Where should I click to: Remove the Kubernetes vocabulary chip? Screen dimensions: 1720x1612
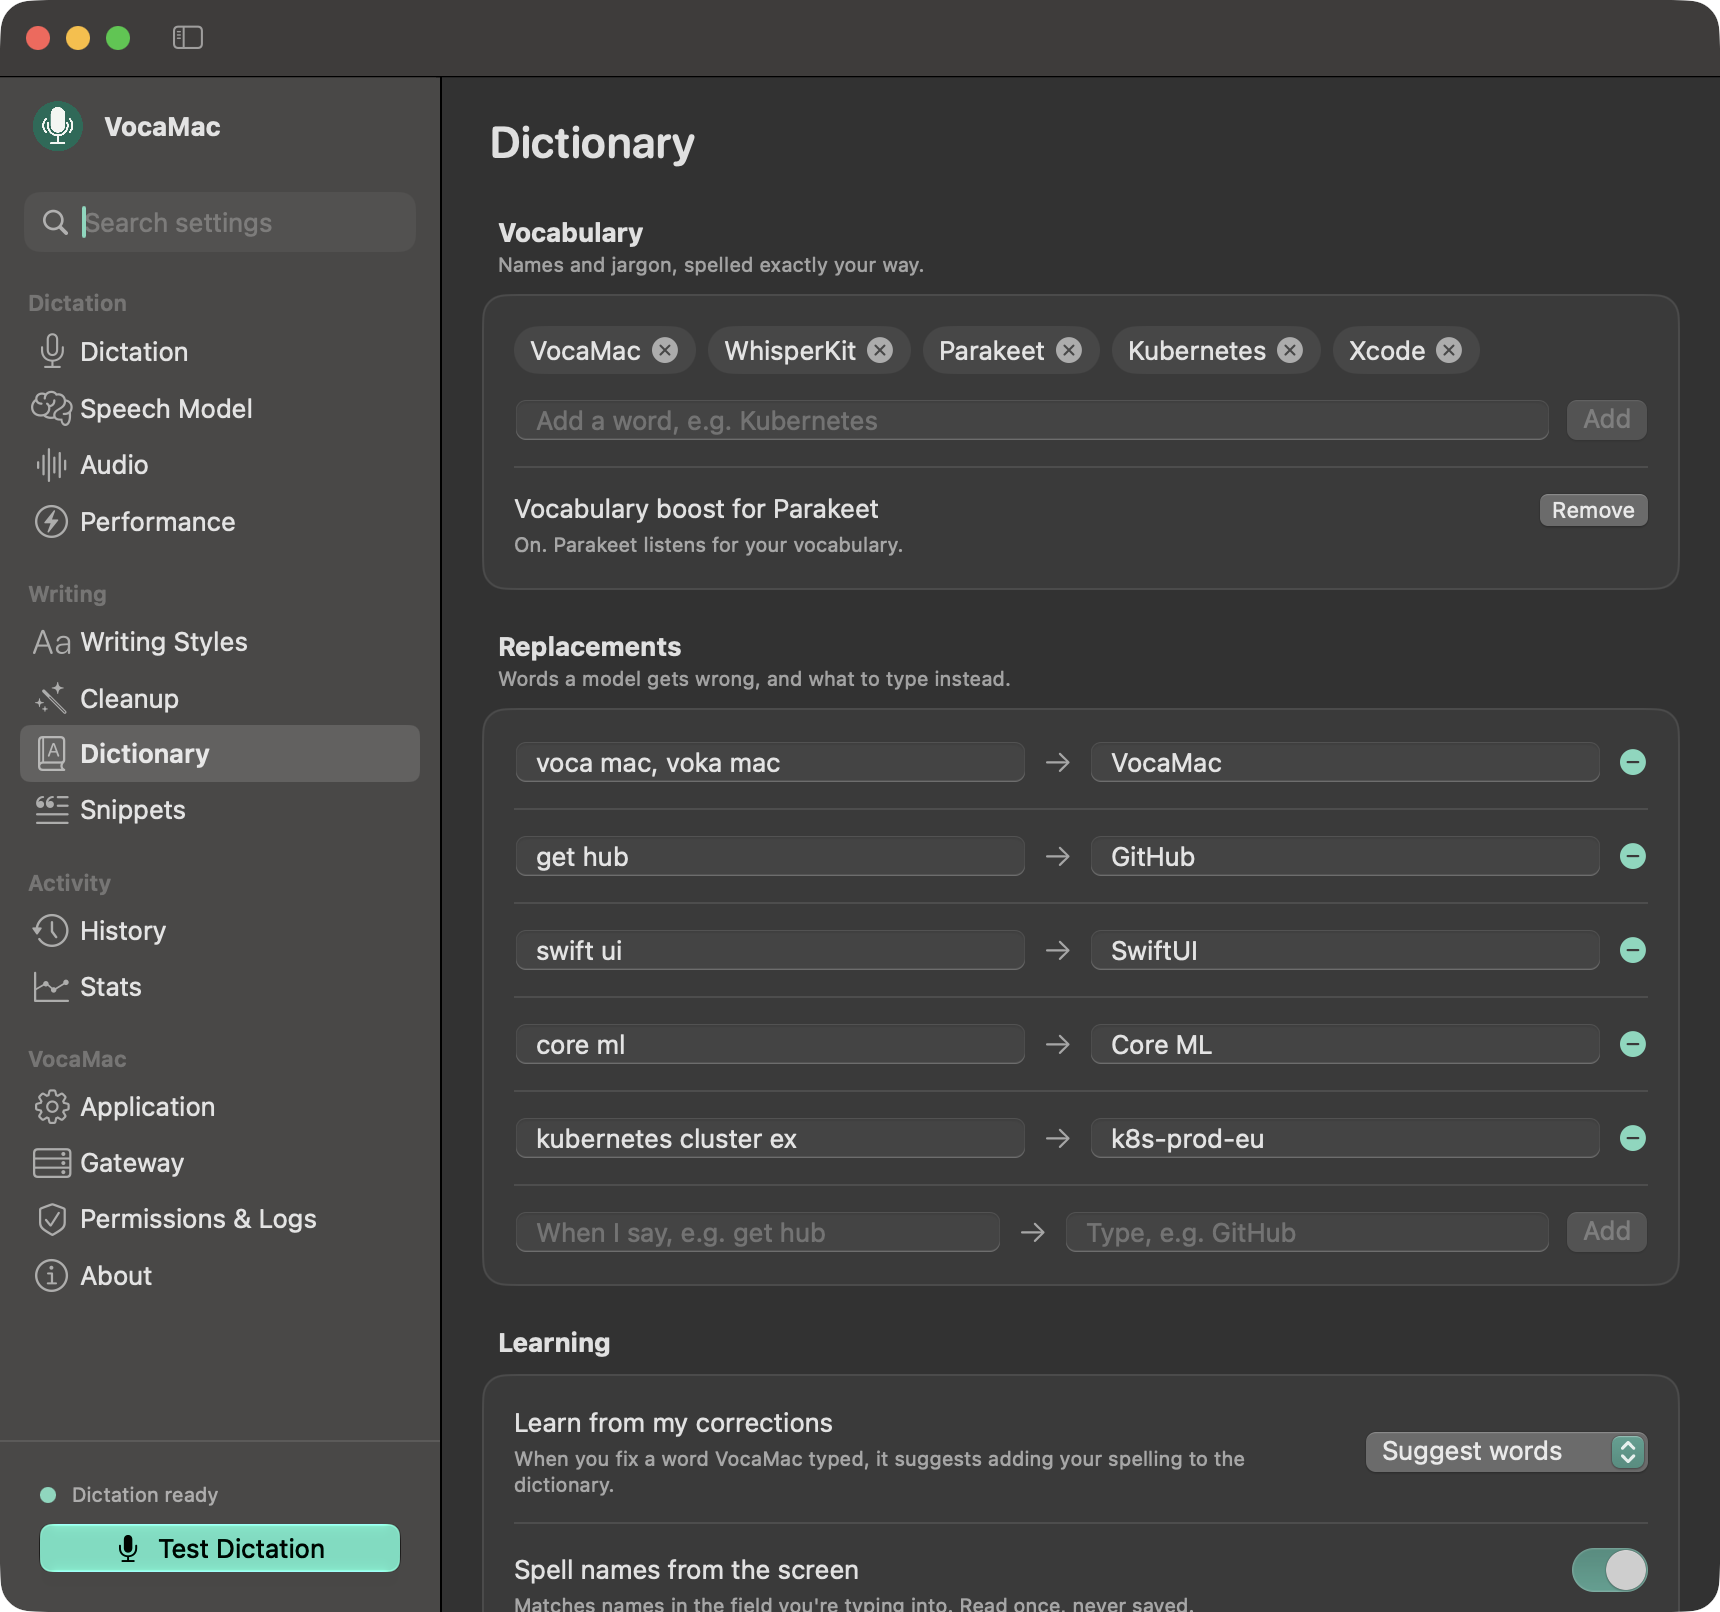coord(1290,350)
